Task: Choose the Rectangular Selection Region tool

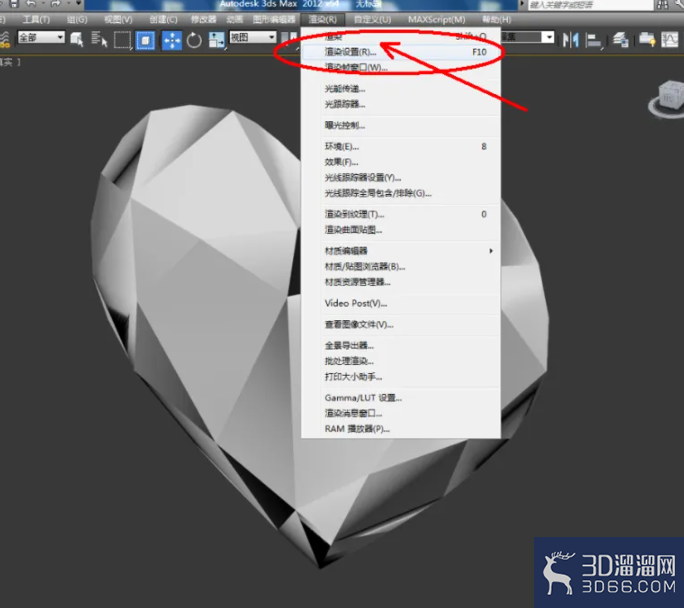Action: [123, 40]
